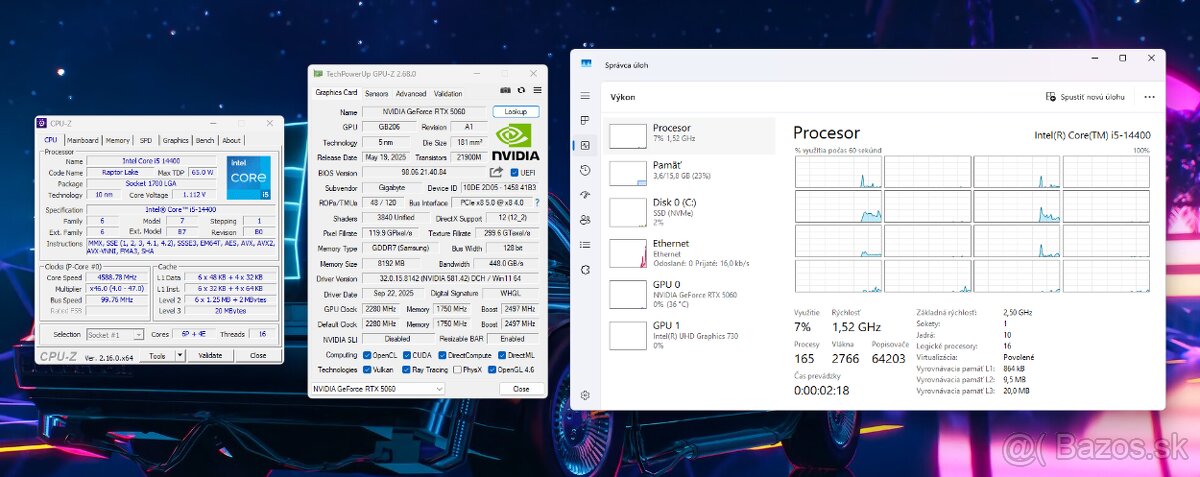Open the App history icon in Task Manager
The image size is (1200, 477).
point(585,170)
